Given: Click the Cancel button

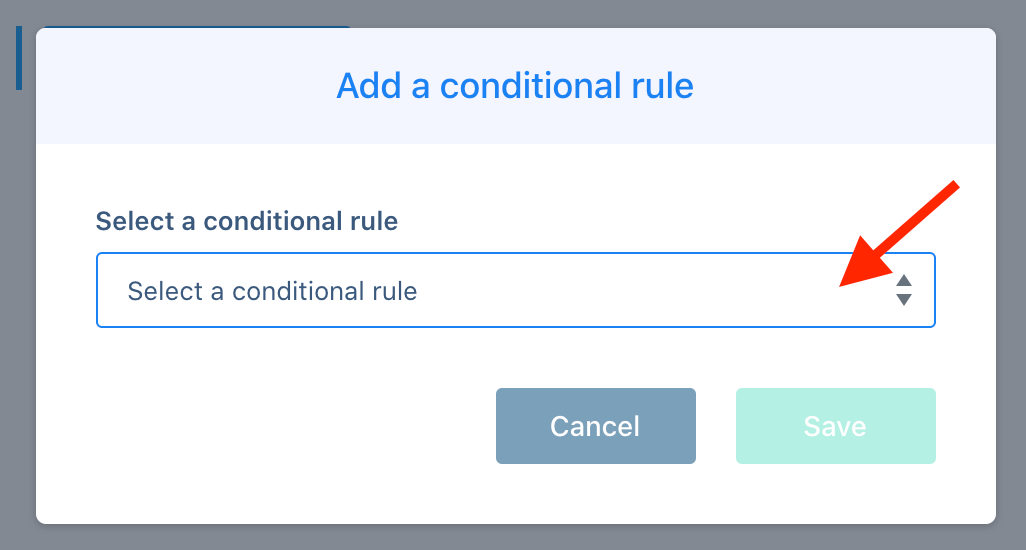Looking at the screenshot, I should (595, 426).
